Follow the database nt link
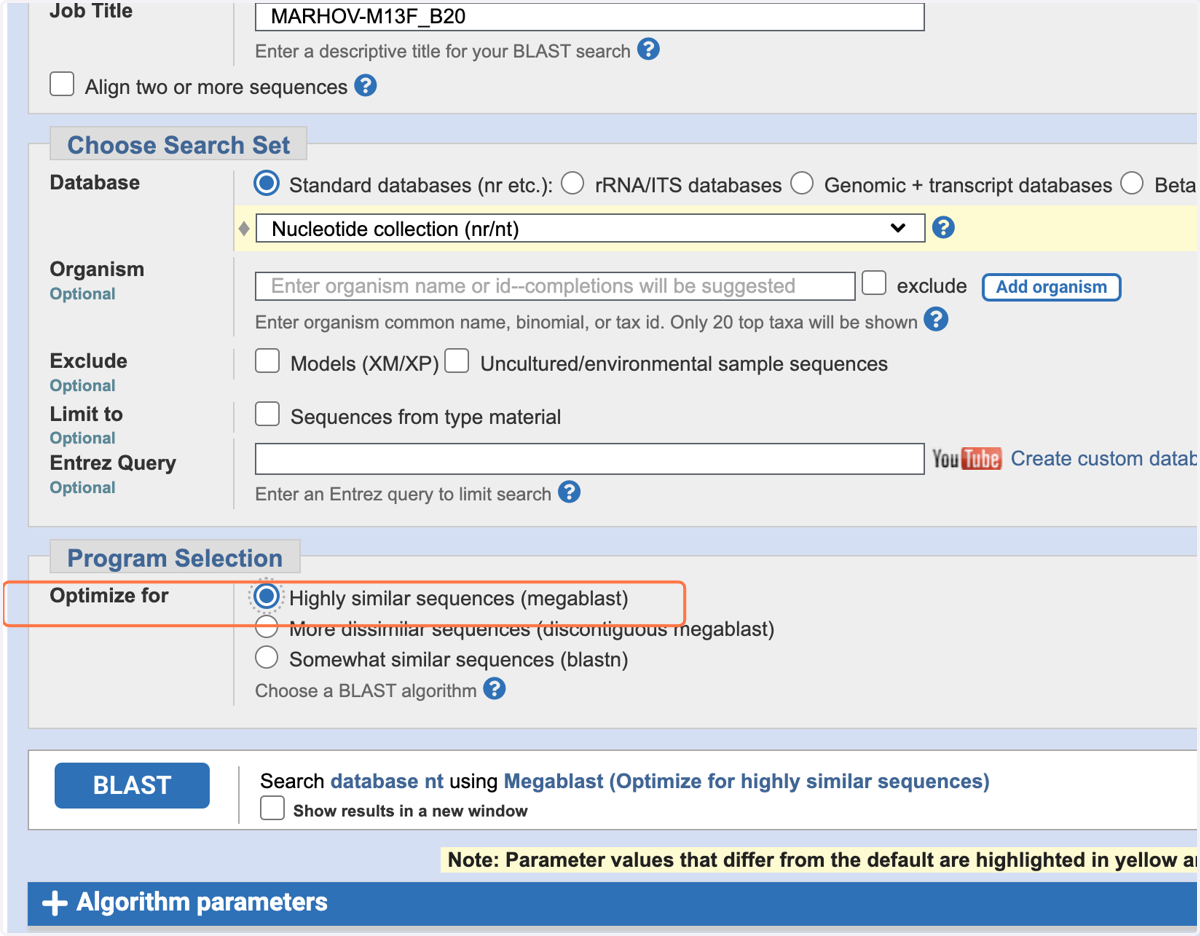The width and height of the screenshot is (1200, 936). (387, 781)
